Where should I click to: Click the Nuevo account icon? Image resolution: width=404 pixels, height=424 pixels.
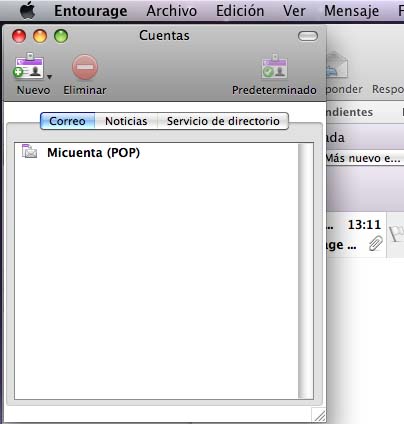(x=29, y=67)
